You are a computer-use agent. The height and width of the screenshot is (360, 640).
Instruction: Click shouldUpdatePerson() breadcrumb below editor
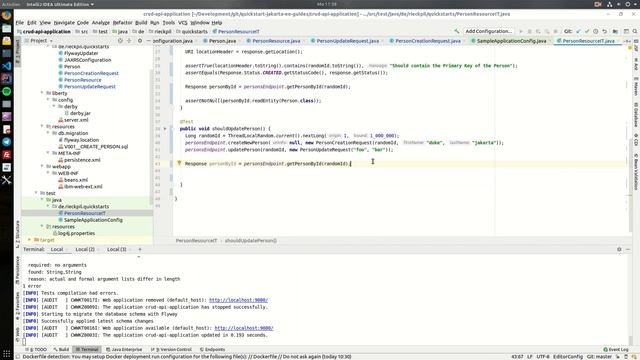click(x=251, y=240)
